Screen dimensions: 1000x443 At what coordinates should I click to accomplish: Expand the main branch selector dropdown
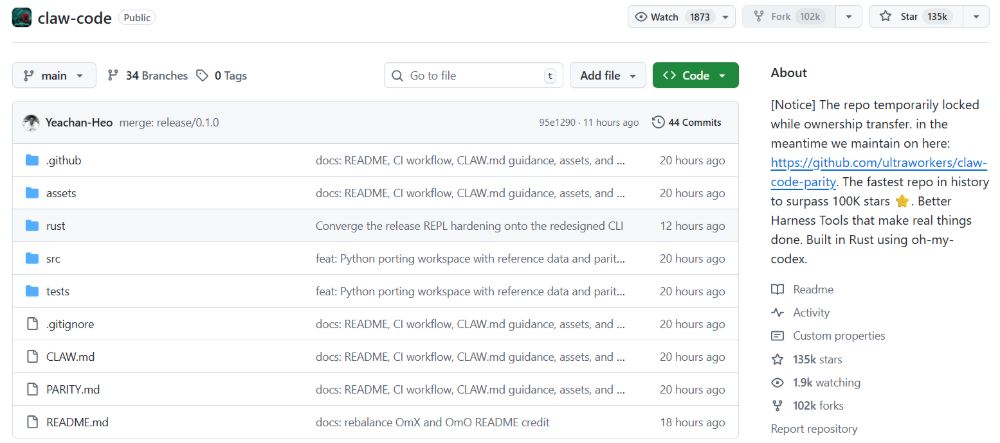click(x=54, y=75)
